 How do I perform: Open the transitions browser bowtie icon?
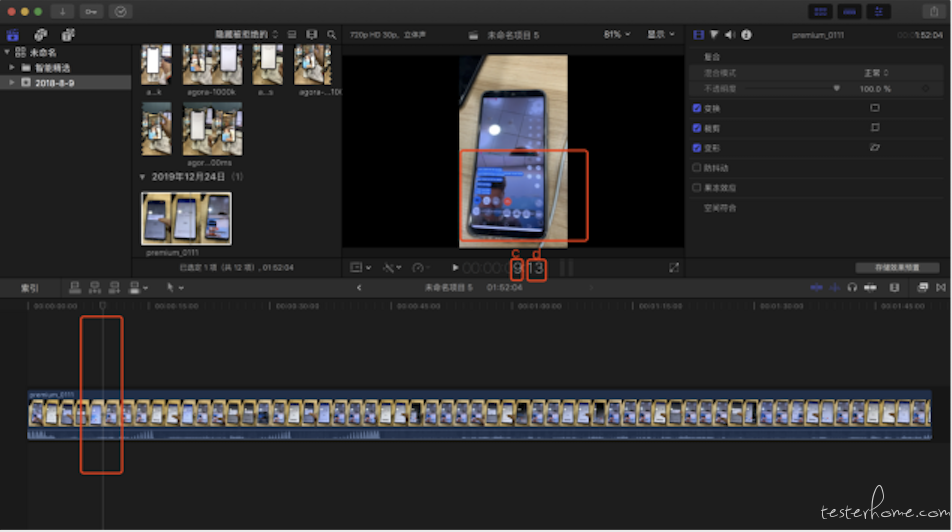pyautogui.click(x=941, y=287)
